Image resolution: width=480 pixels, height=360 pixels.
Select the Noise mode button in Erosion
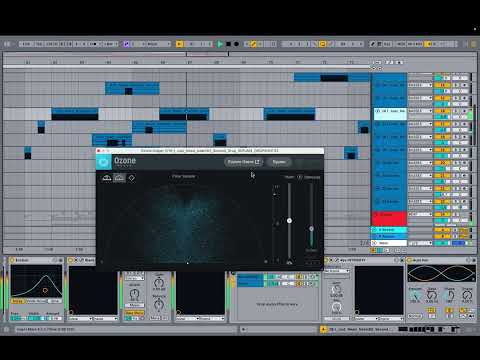[18, 301]
